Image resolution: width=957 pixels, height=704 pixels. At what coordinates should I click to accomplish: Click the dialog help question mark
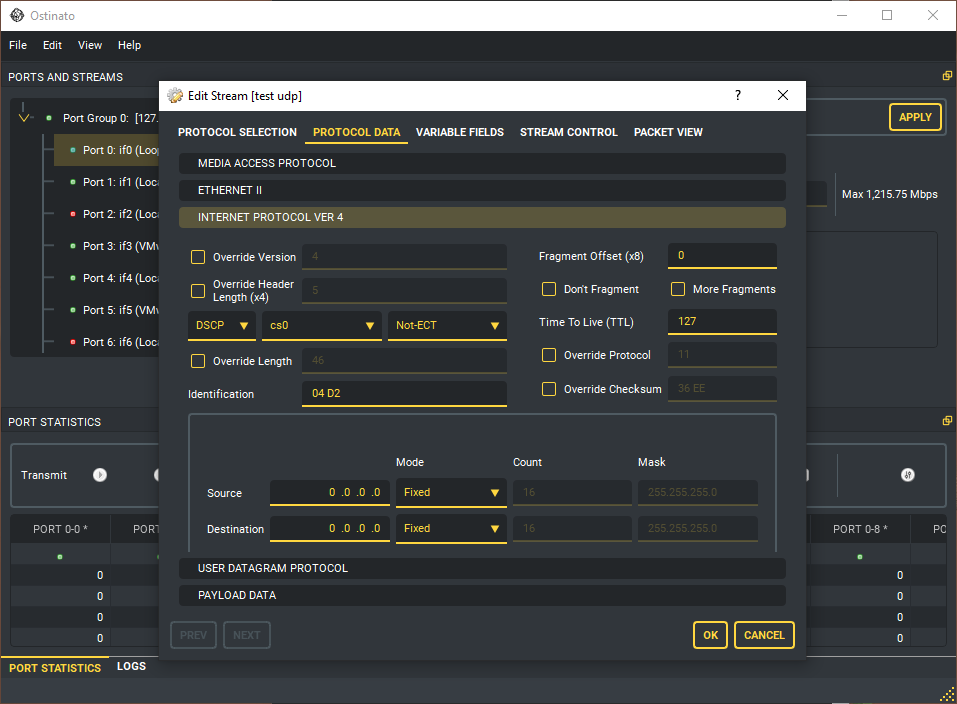[738, 96]
